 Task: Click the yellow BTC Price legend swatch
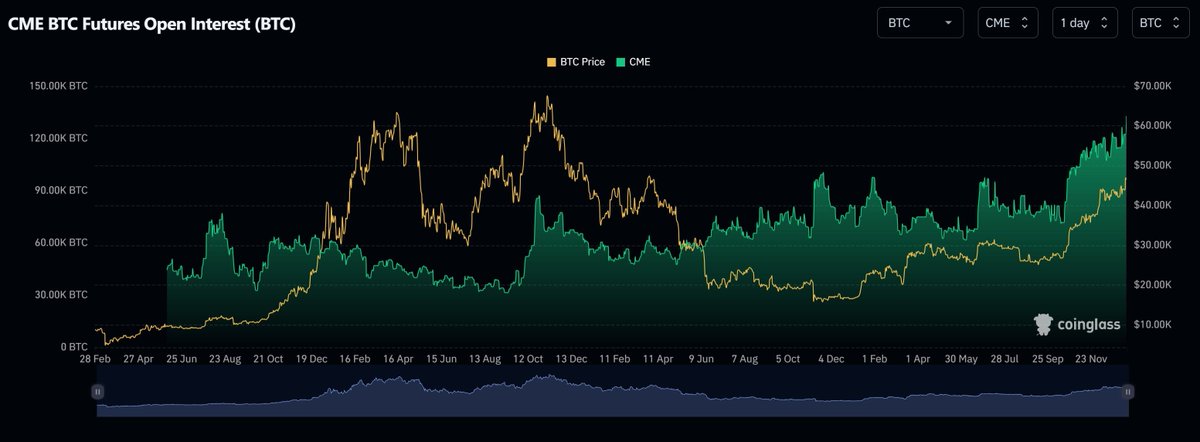tap(551, 62)
